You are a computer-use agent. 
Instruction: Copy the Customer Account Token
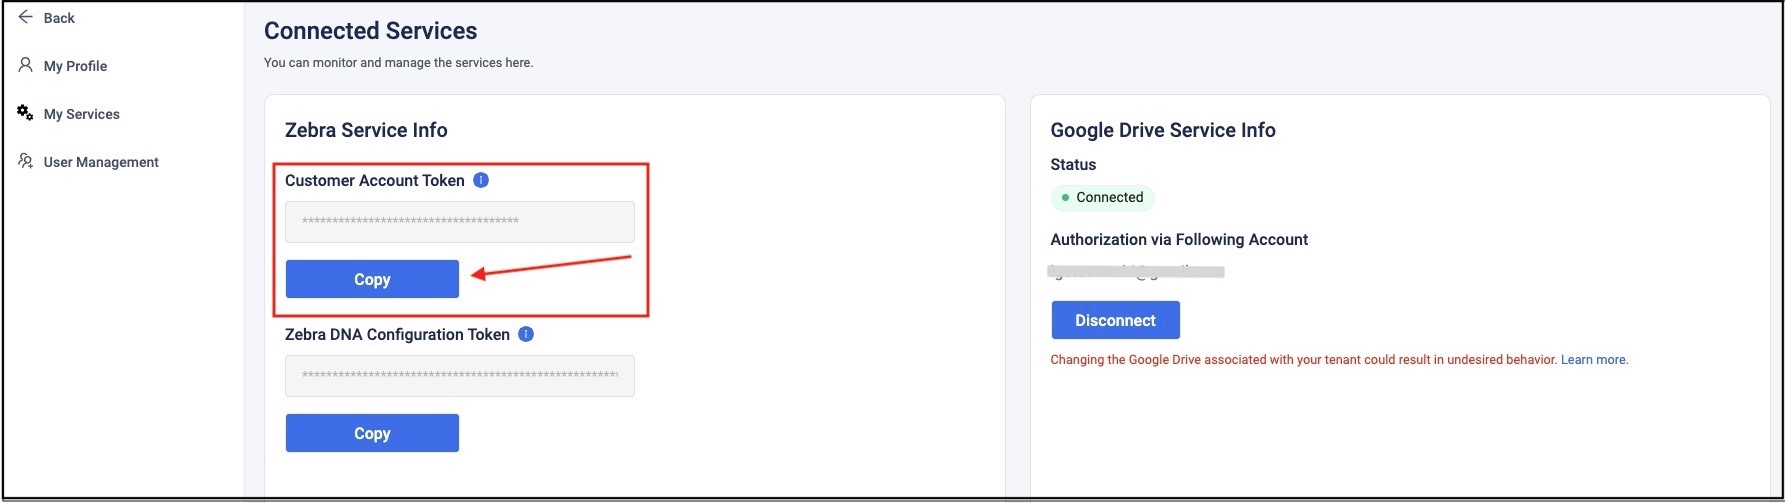pyautogui.click(x=372, y=279)
